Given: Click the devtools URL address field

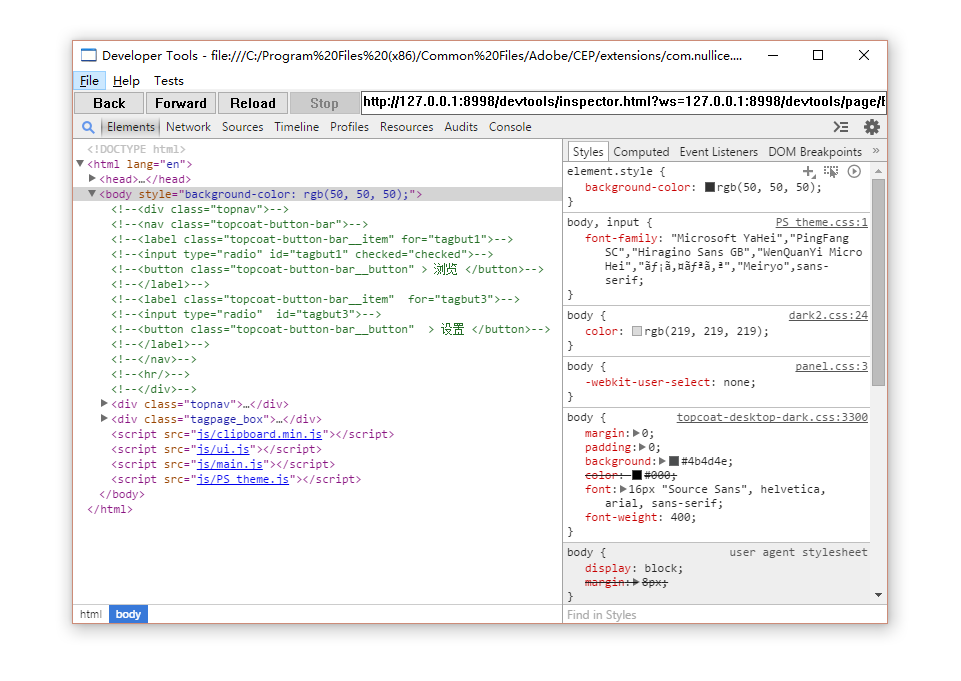Looking at the screenshot, I should 623,102.
